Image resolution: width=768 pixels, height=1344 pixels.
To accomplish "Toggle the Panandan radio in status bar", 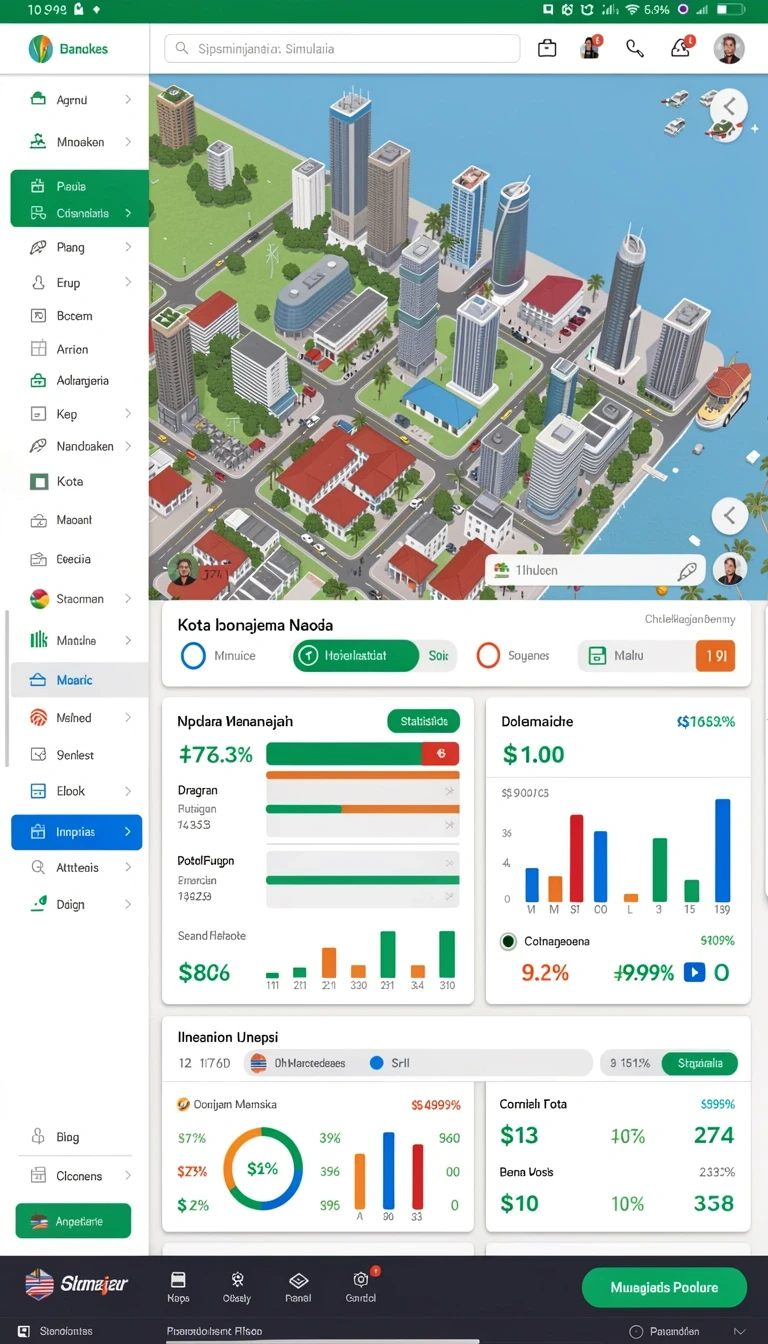I will click(x=635, y=1332).
